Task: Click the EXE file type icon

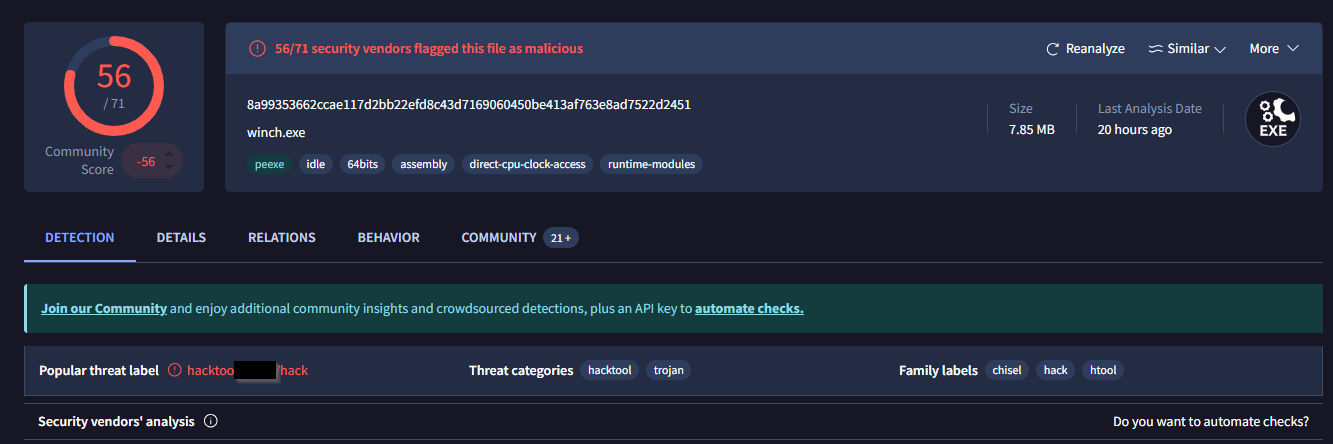Action: 1272,119
